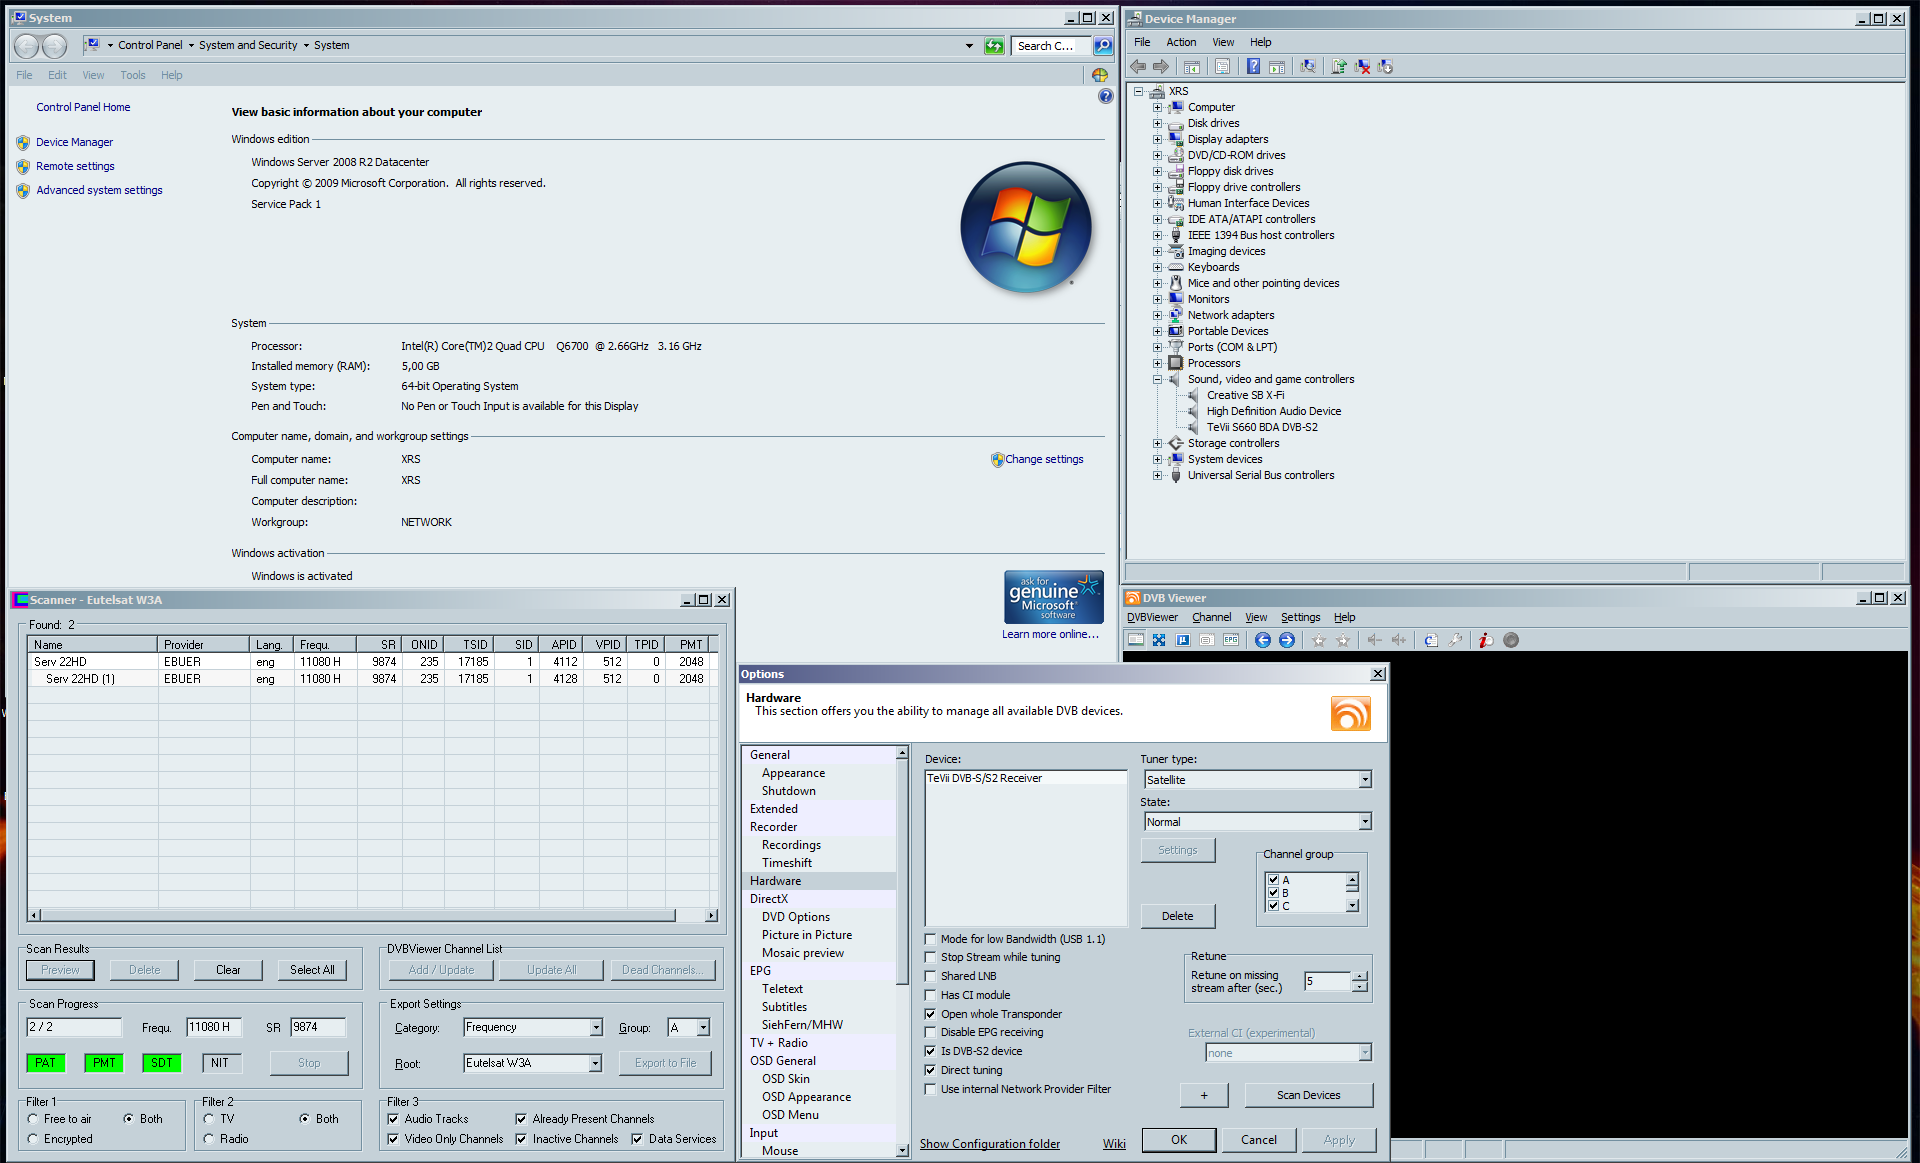Click refresh icon beside System address bar
The width and height of the screenshot is (1920, 1163).
[x=994, y=46]
